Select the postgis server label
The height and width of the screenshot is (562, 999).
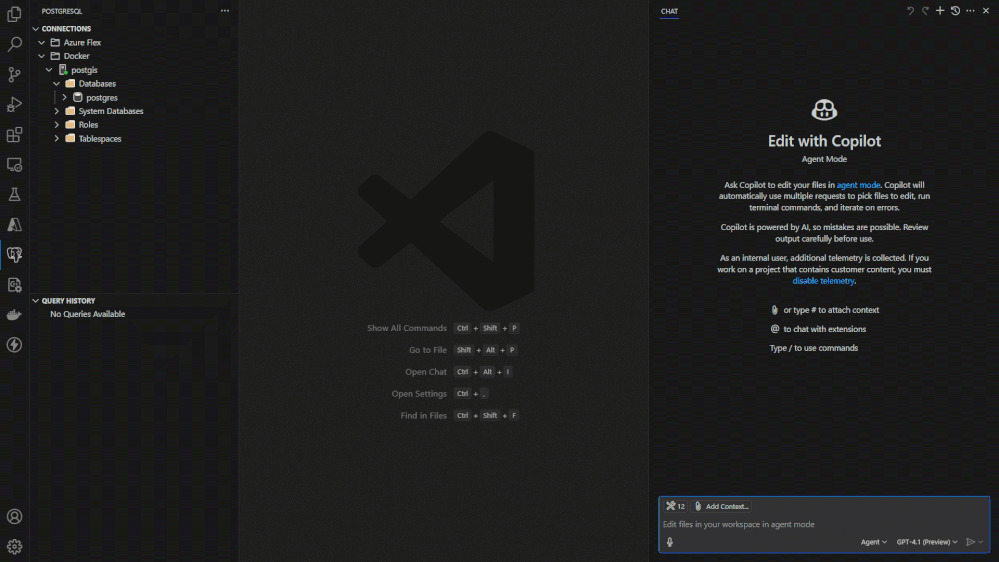click(x=84, y=70)
